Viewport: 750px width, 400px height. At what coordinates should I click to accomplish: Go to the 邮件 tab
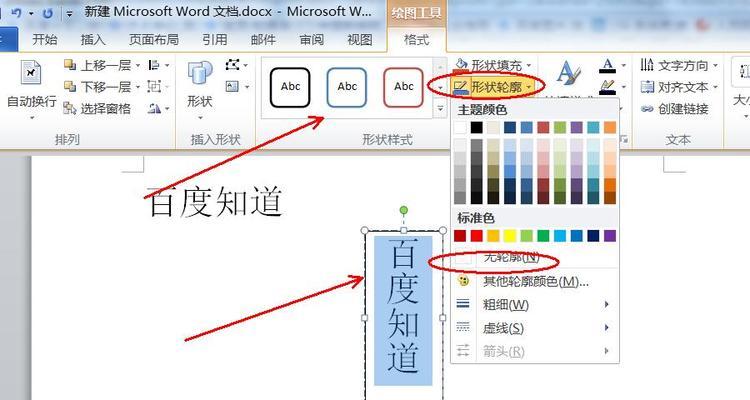[263, 40]
